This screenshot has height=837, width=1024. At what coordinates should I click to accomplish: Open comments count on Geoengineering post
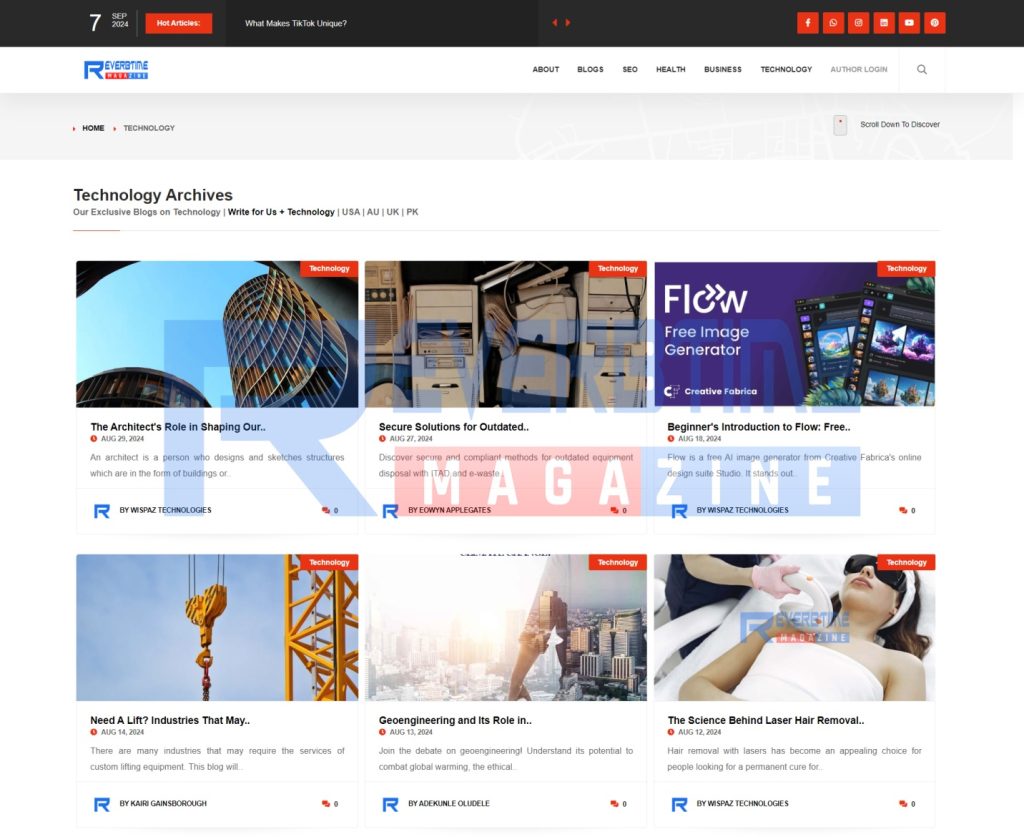[619, 804]
